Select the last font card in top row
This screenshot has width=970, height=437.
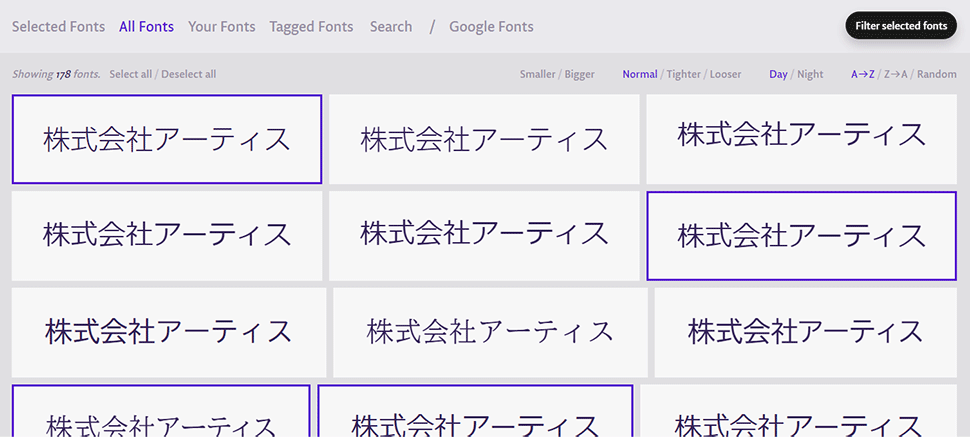click(x=802, y=139)
